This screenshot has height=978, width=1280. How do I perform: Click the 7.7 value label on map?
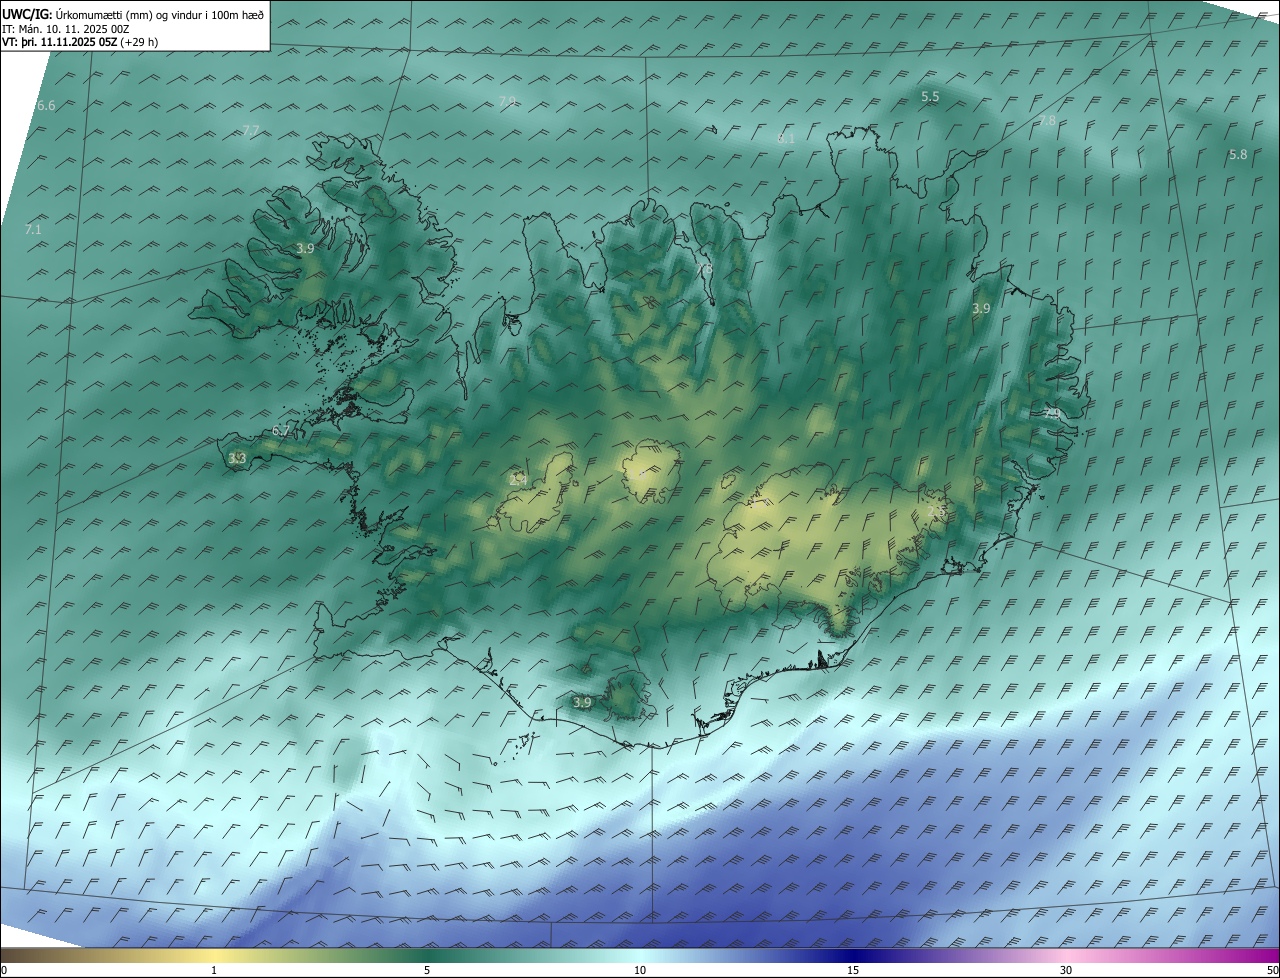point(251,130)
